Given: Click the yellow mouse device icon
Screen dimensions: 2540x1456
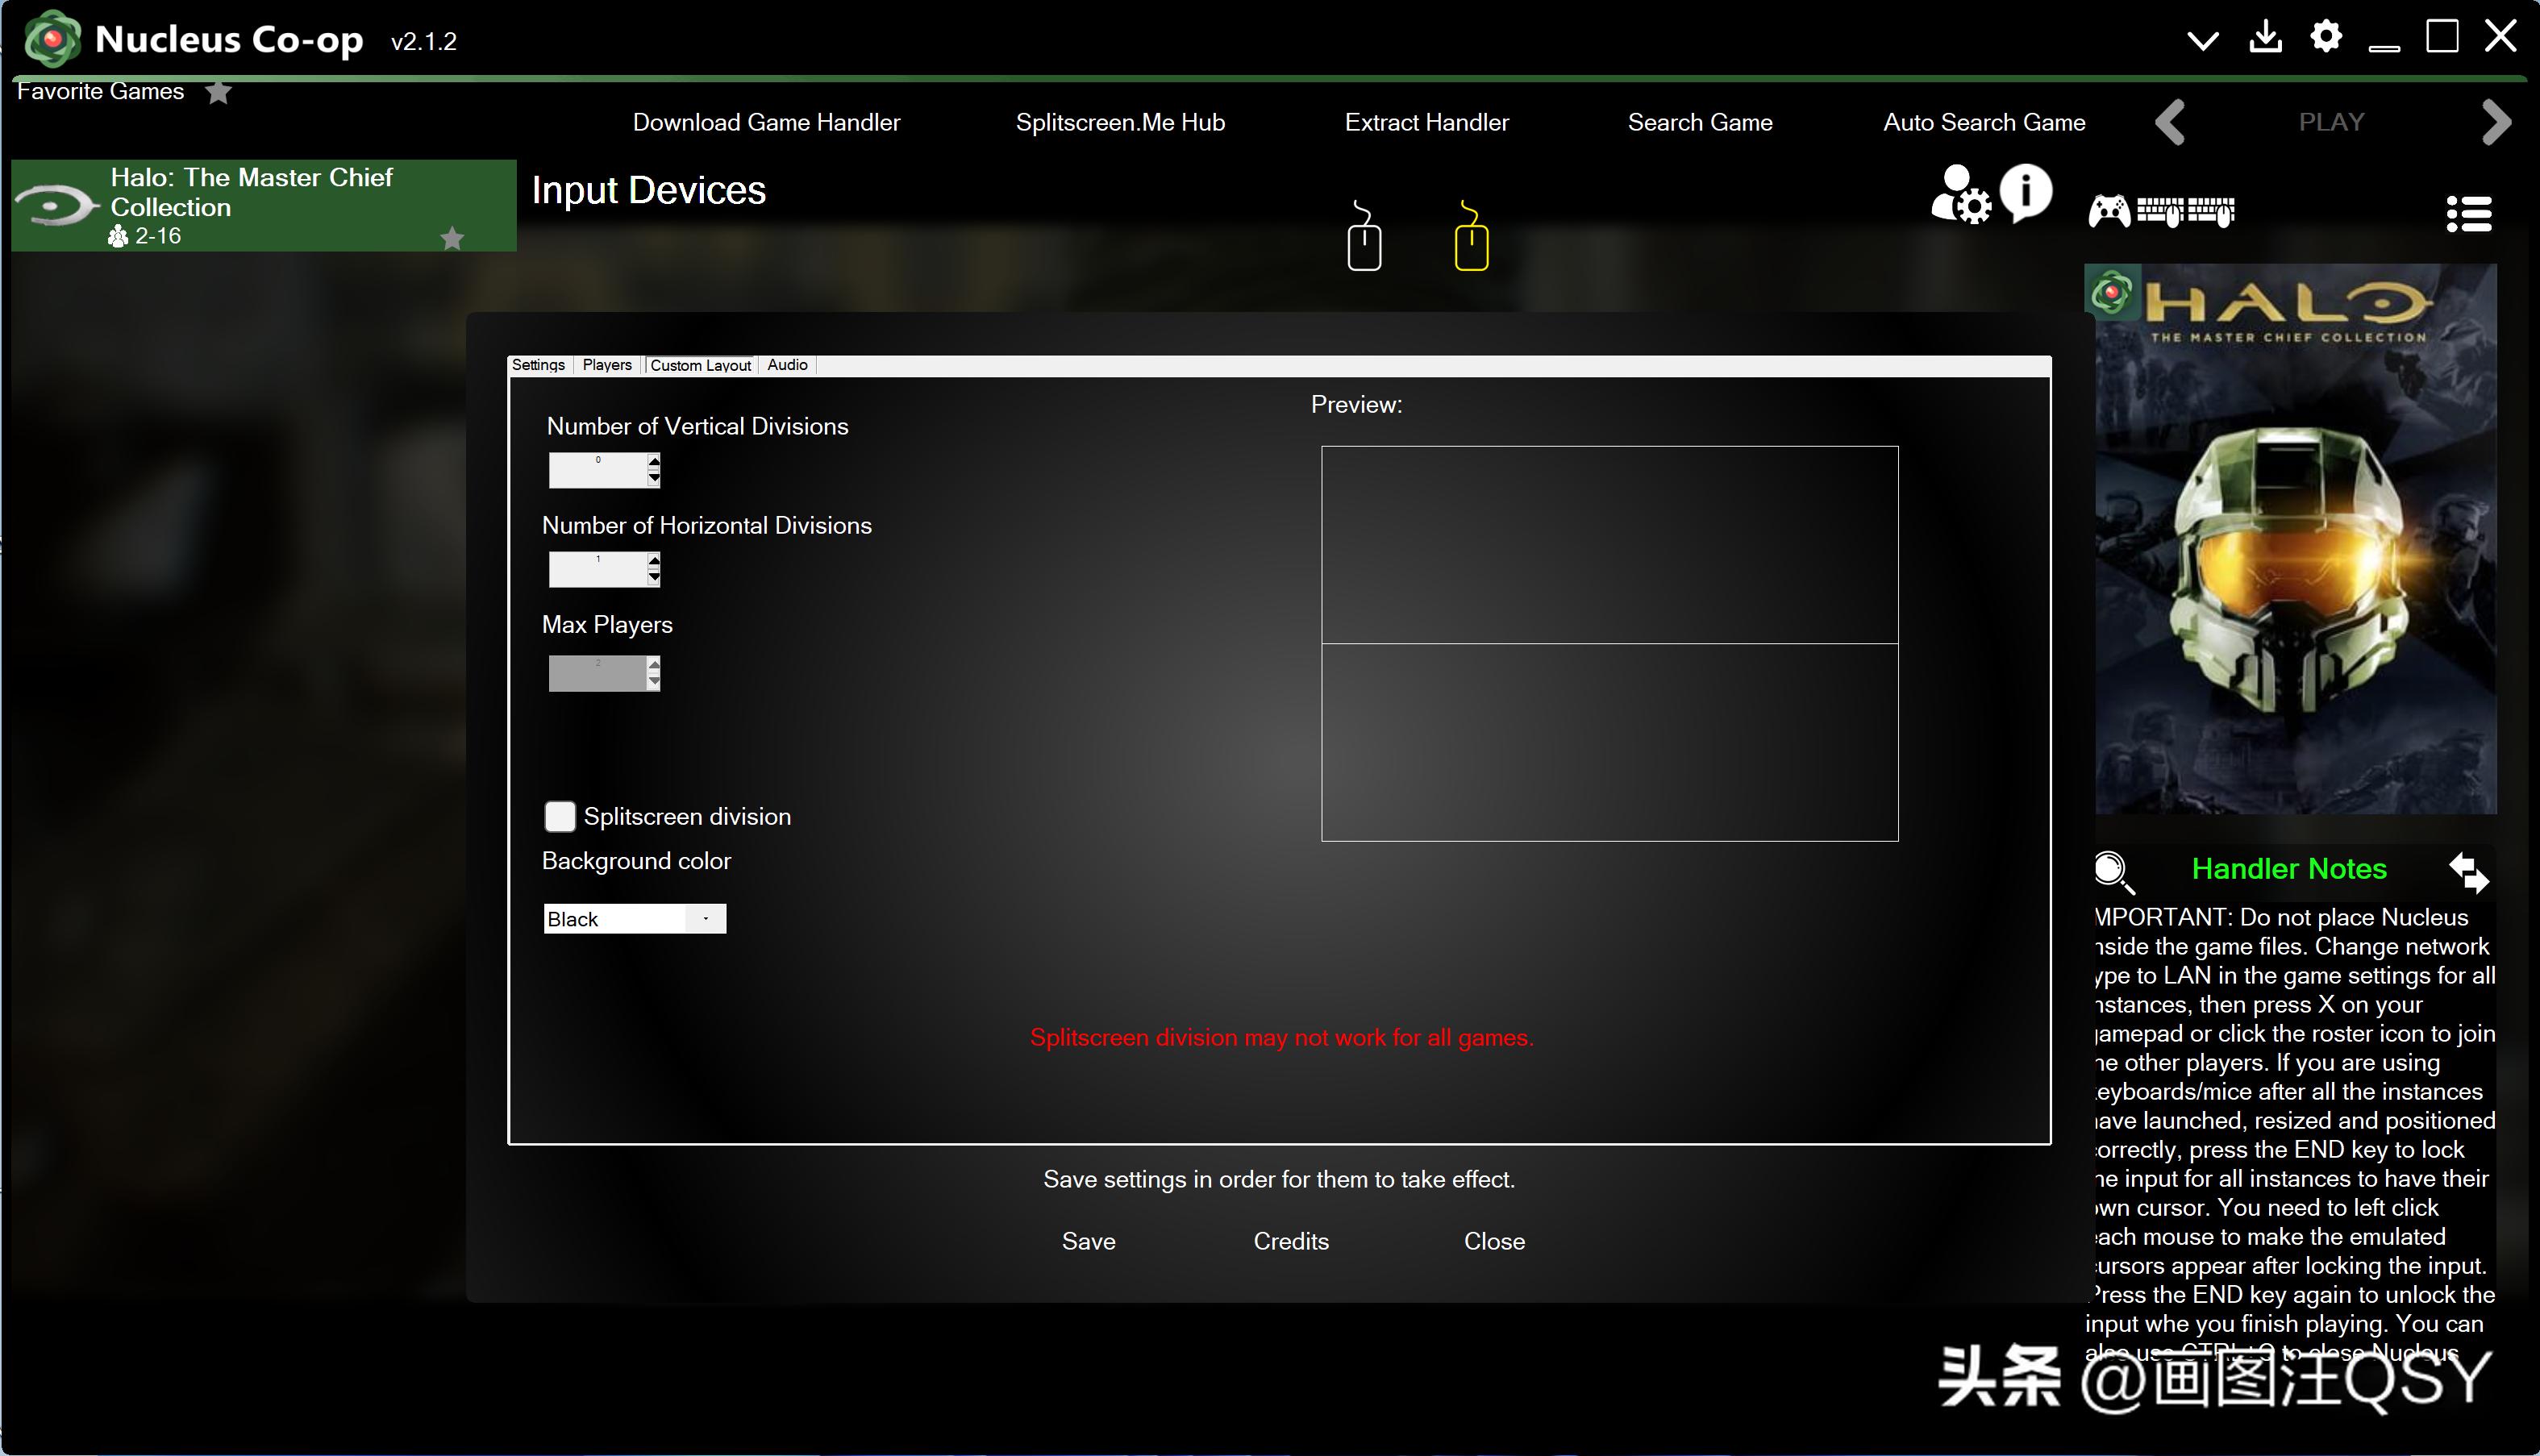Looking at the screenshot, I should pos(1471,238).
